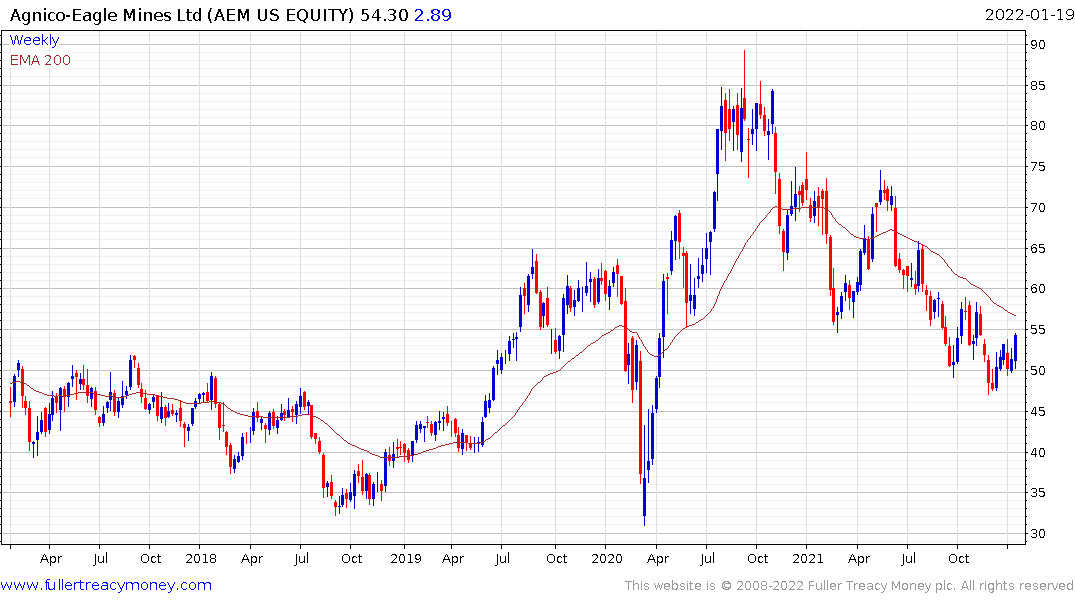Click the 75 price axis label

1037,167
